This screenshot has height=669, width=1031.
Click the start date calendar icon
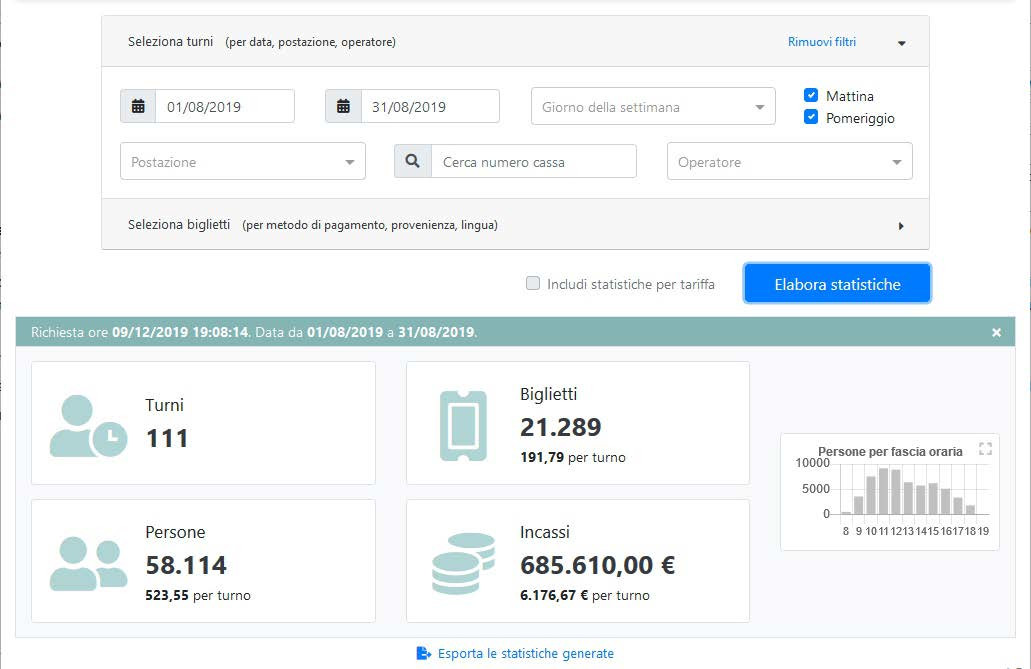point(138,106)
